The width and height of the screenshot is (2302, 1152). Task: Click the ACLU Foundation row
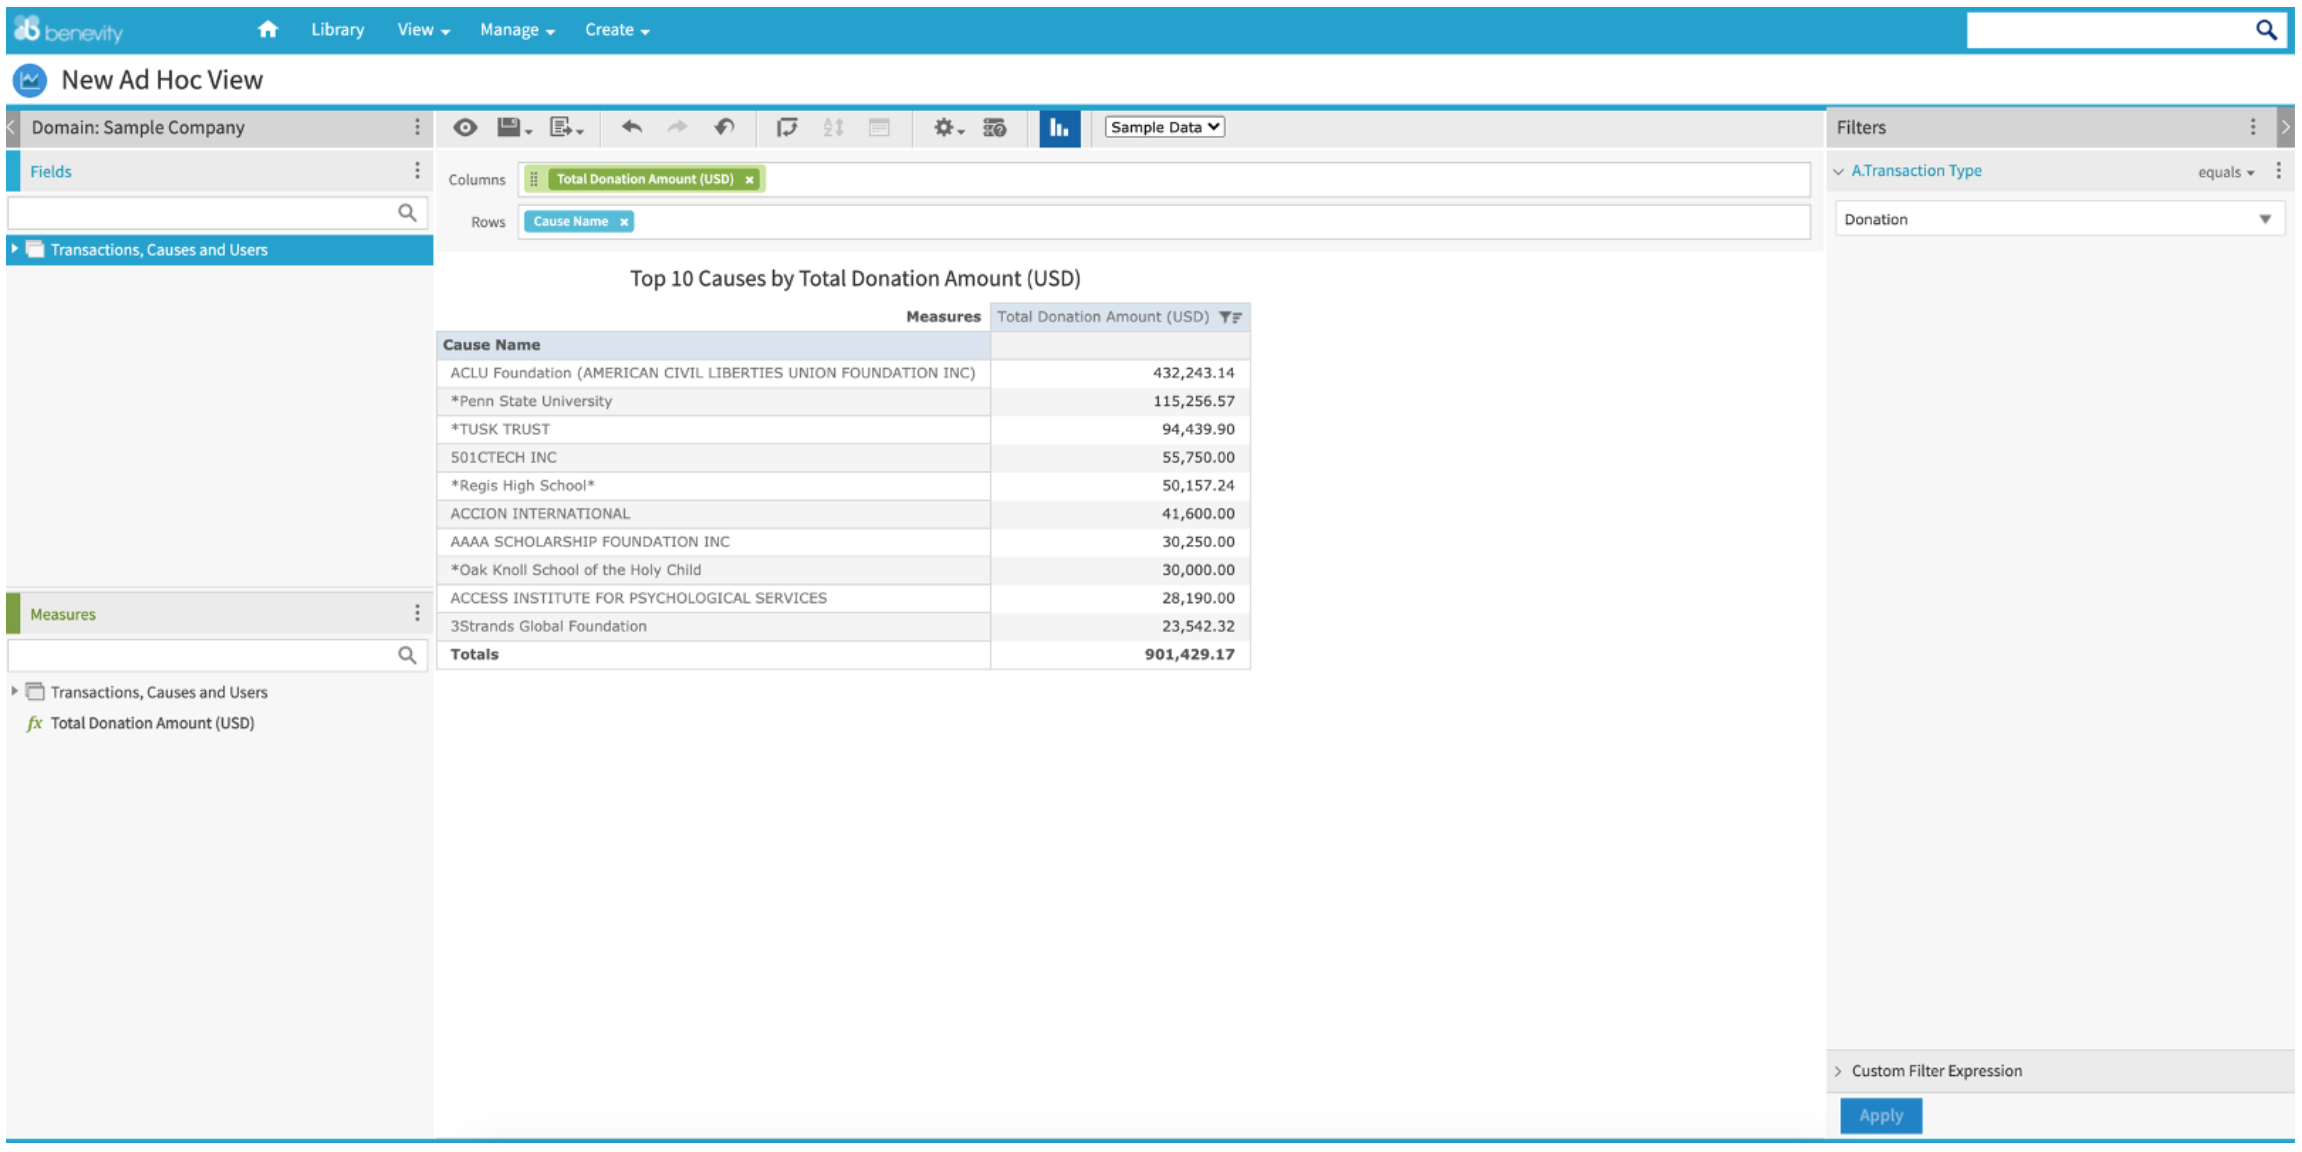(843, 373)
